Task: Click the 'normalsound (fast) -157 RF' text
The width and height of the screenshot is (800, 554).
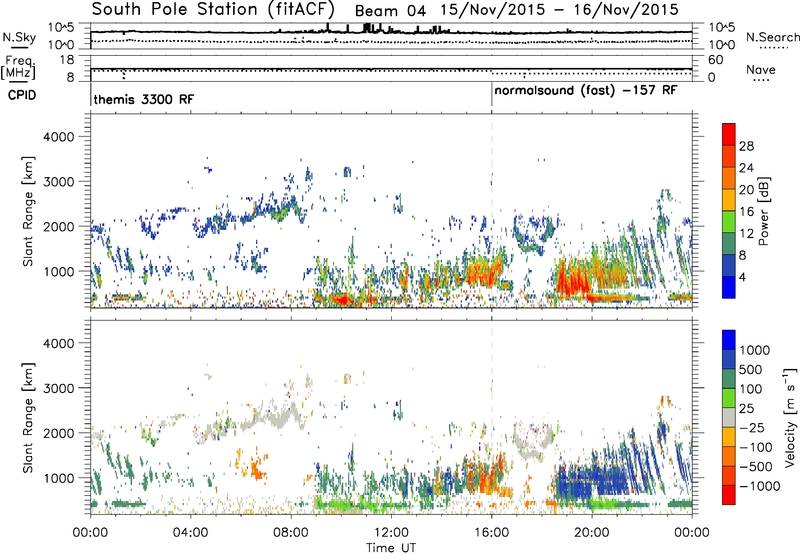Action: pos(586,91)
